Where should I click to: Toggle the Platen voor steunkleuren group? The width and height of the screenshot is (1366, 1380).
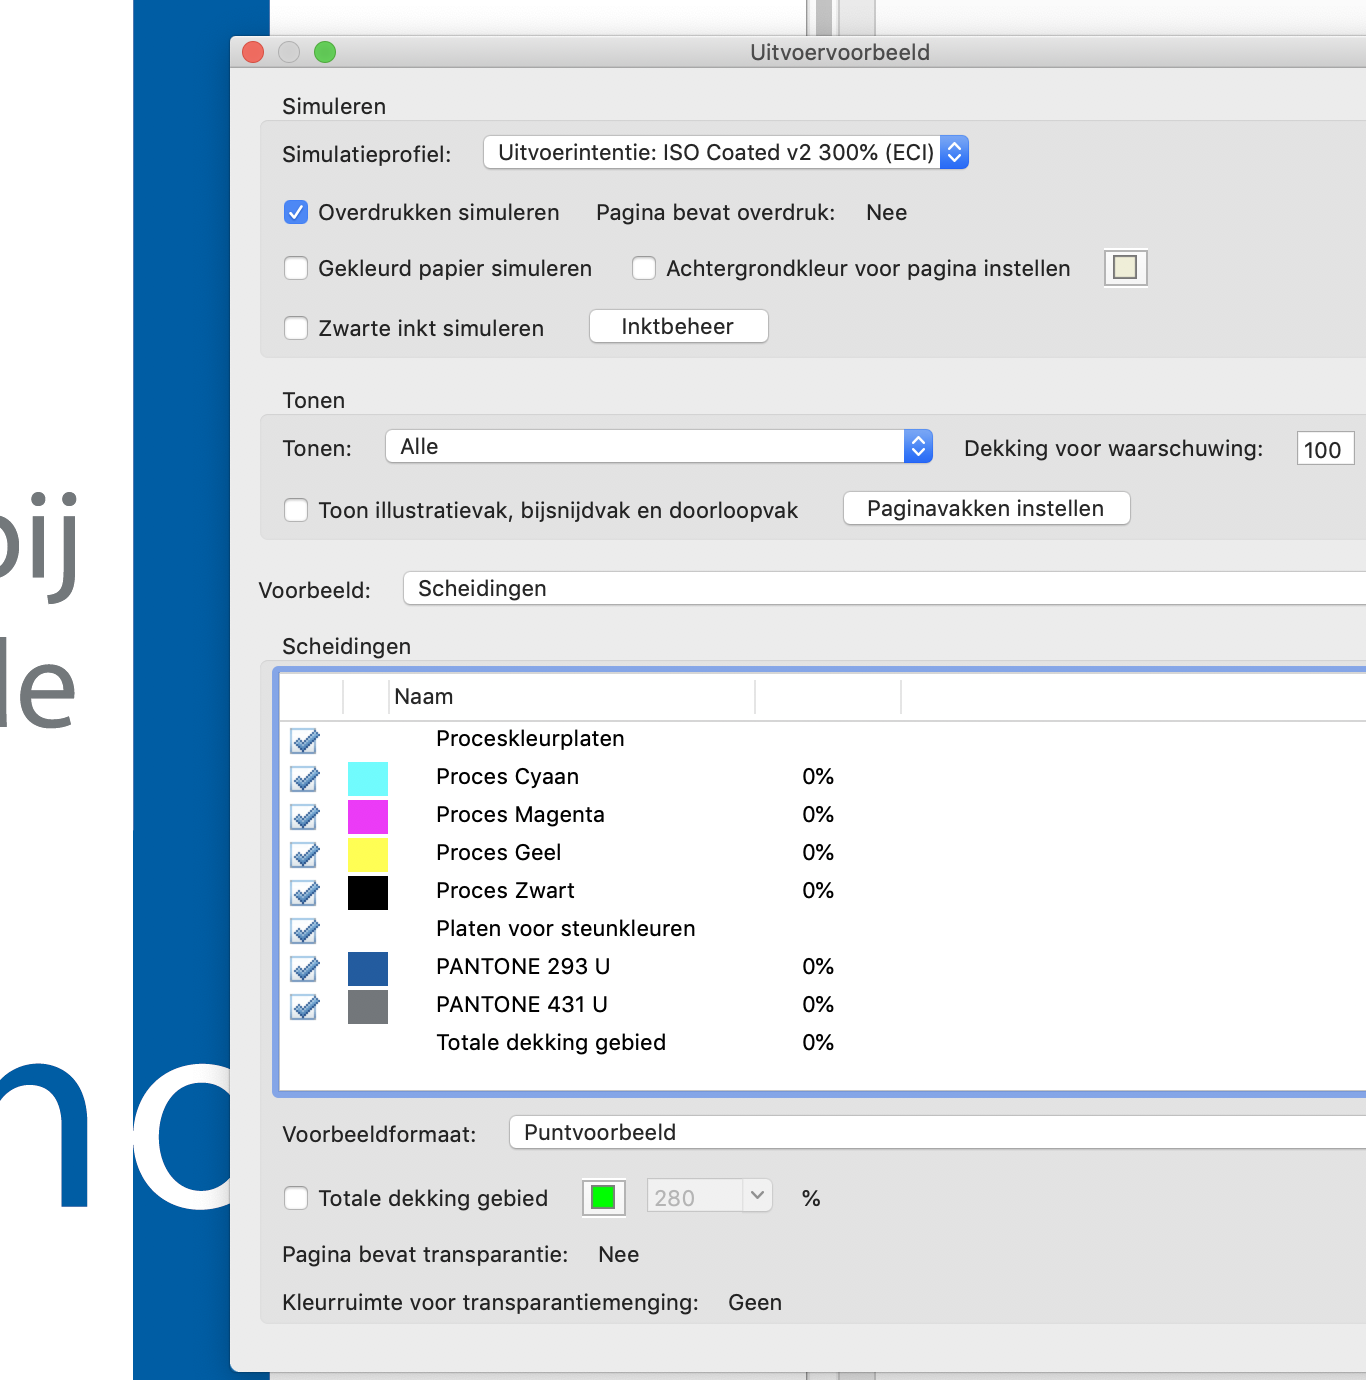(304, 931)
